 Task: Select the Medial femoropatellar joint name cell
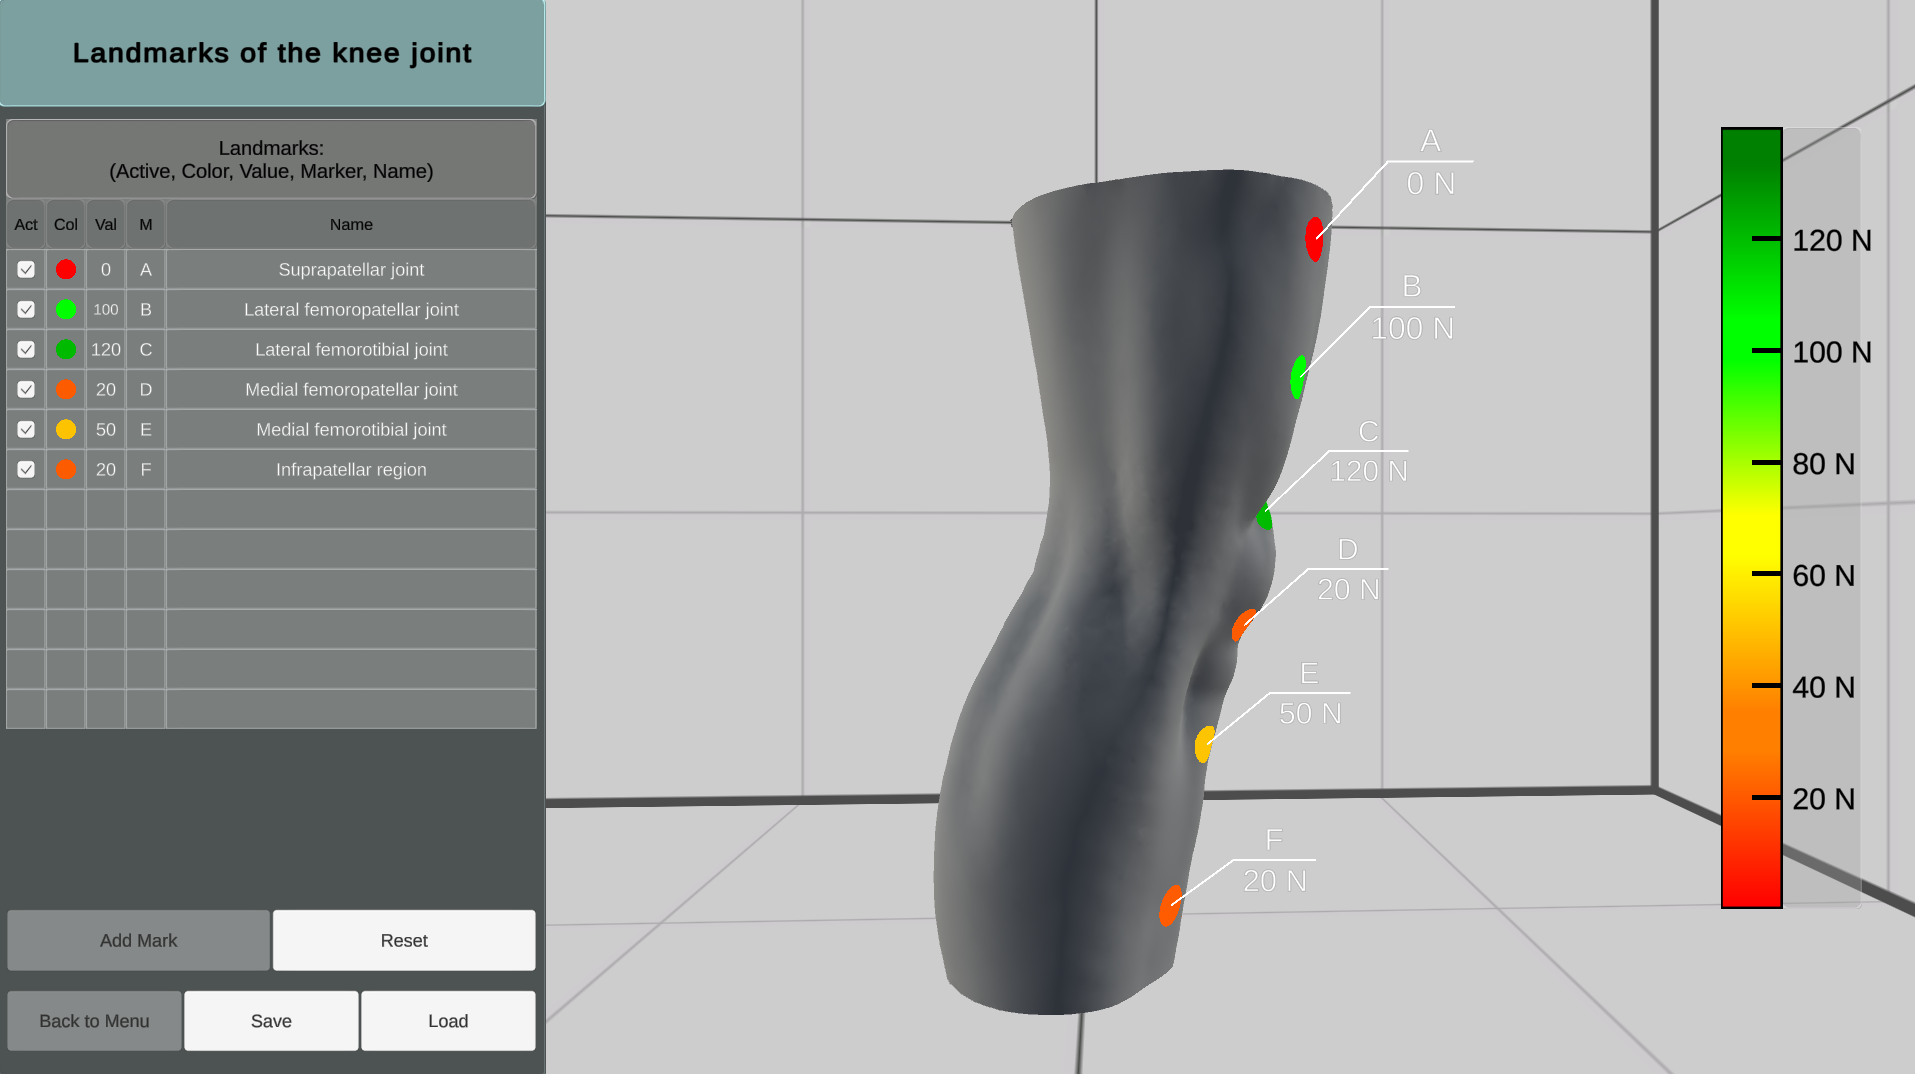pos(351,390)
